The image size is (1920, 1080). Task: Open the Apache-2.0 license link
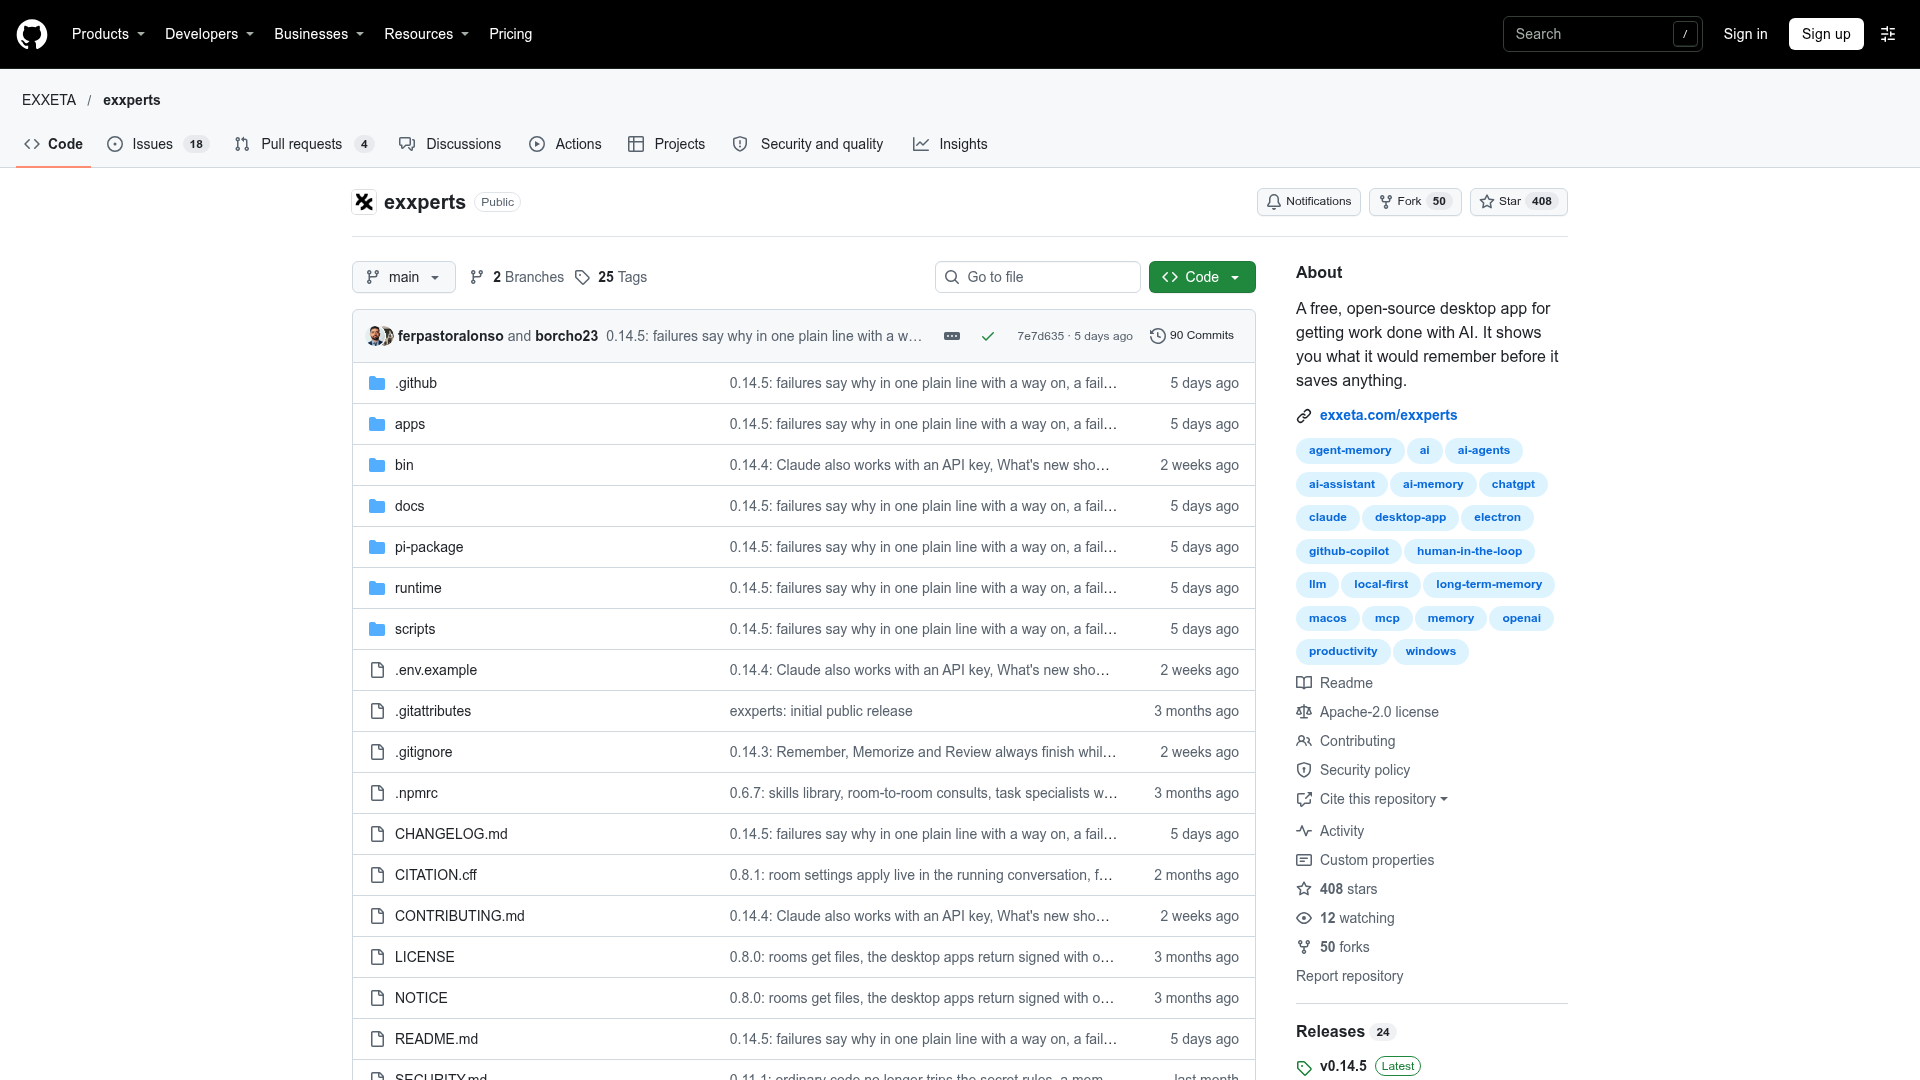click(1379, 712)
